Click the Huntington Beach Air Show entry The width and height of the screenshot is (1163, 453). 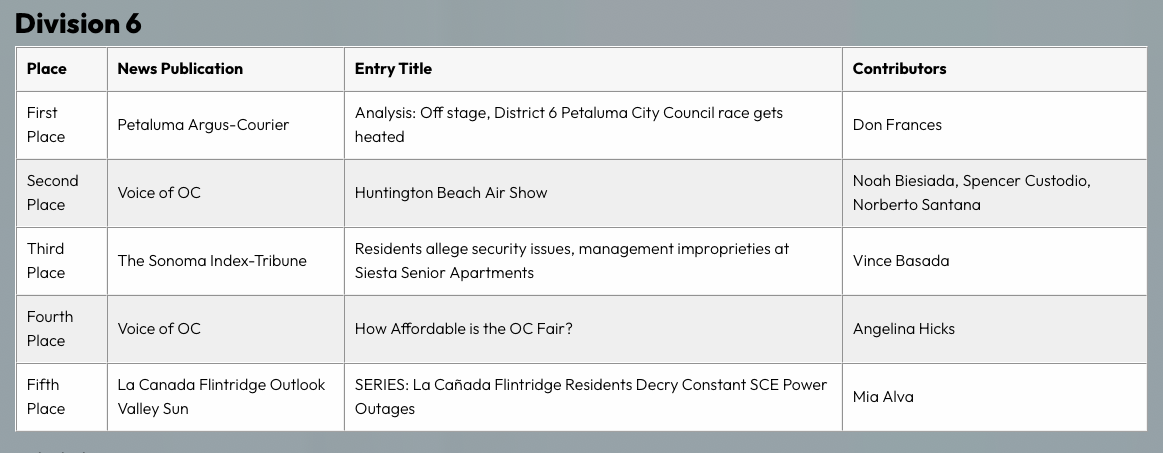click(451, 193)
